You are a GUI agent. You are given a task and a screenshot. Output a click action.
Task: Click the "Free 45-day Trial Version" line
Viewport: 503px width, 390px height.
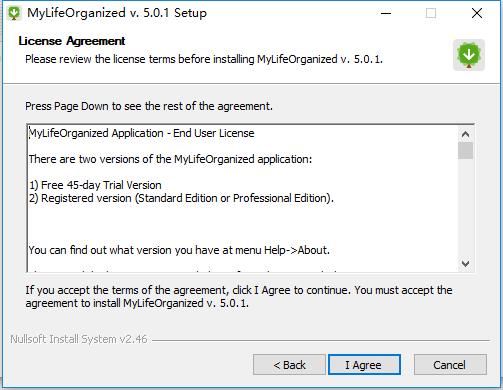click(95, 185)
